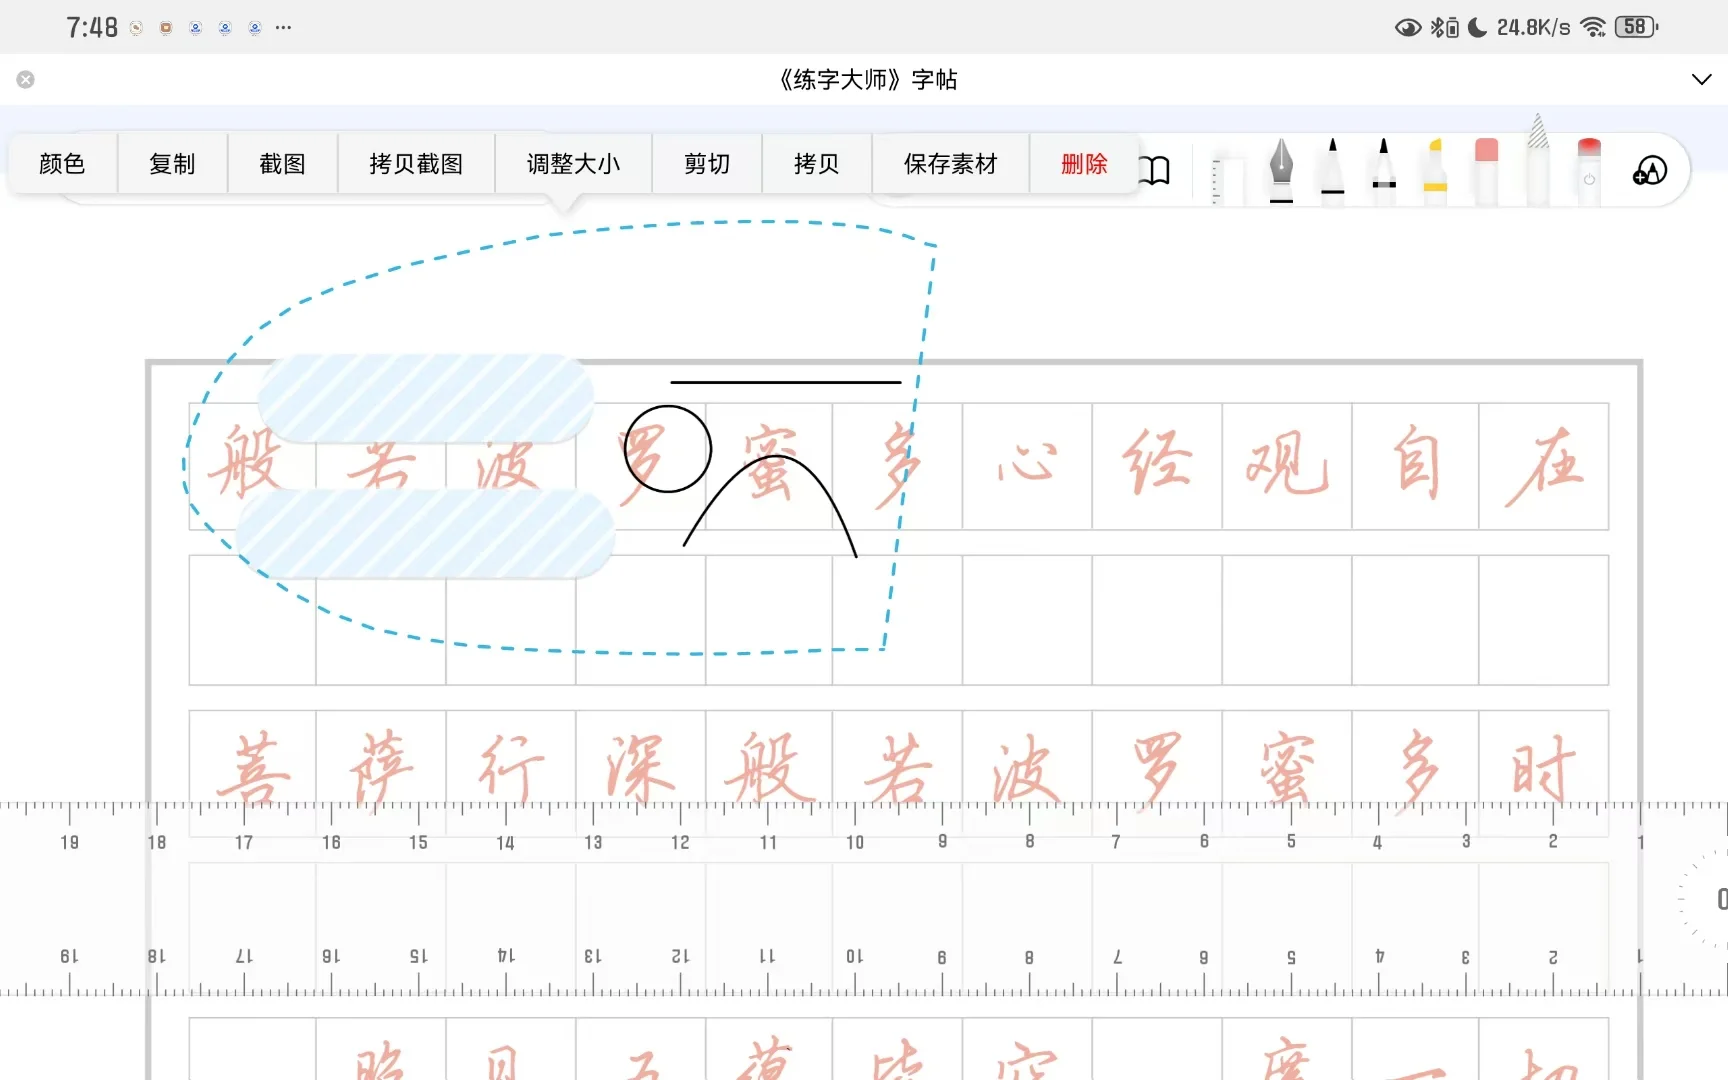Viewport: 1728px width, 1080px height.
Task: Choose the red 删除 delete option
Action: click(1084, 164)
